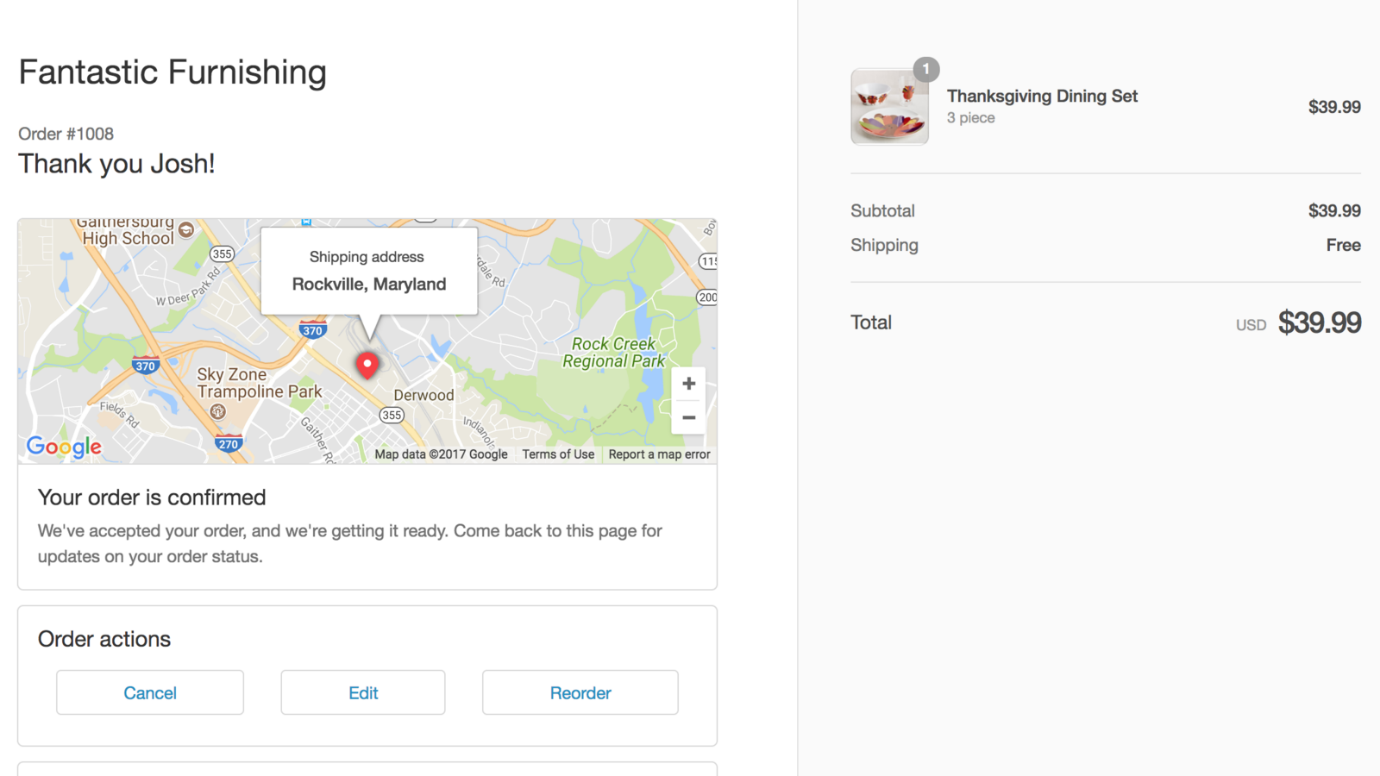Click the Gaithersburg High School map marker
The height and width of the screenshot is (776, 1380).
(x=186, y=230)
